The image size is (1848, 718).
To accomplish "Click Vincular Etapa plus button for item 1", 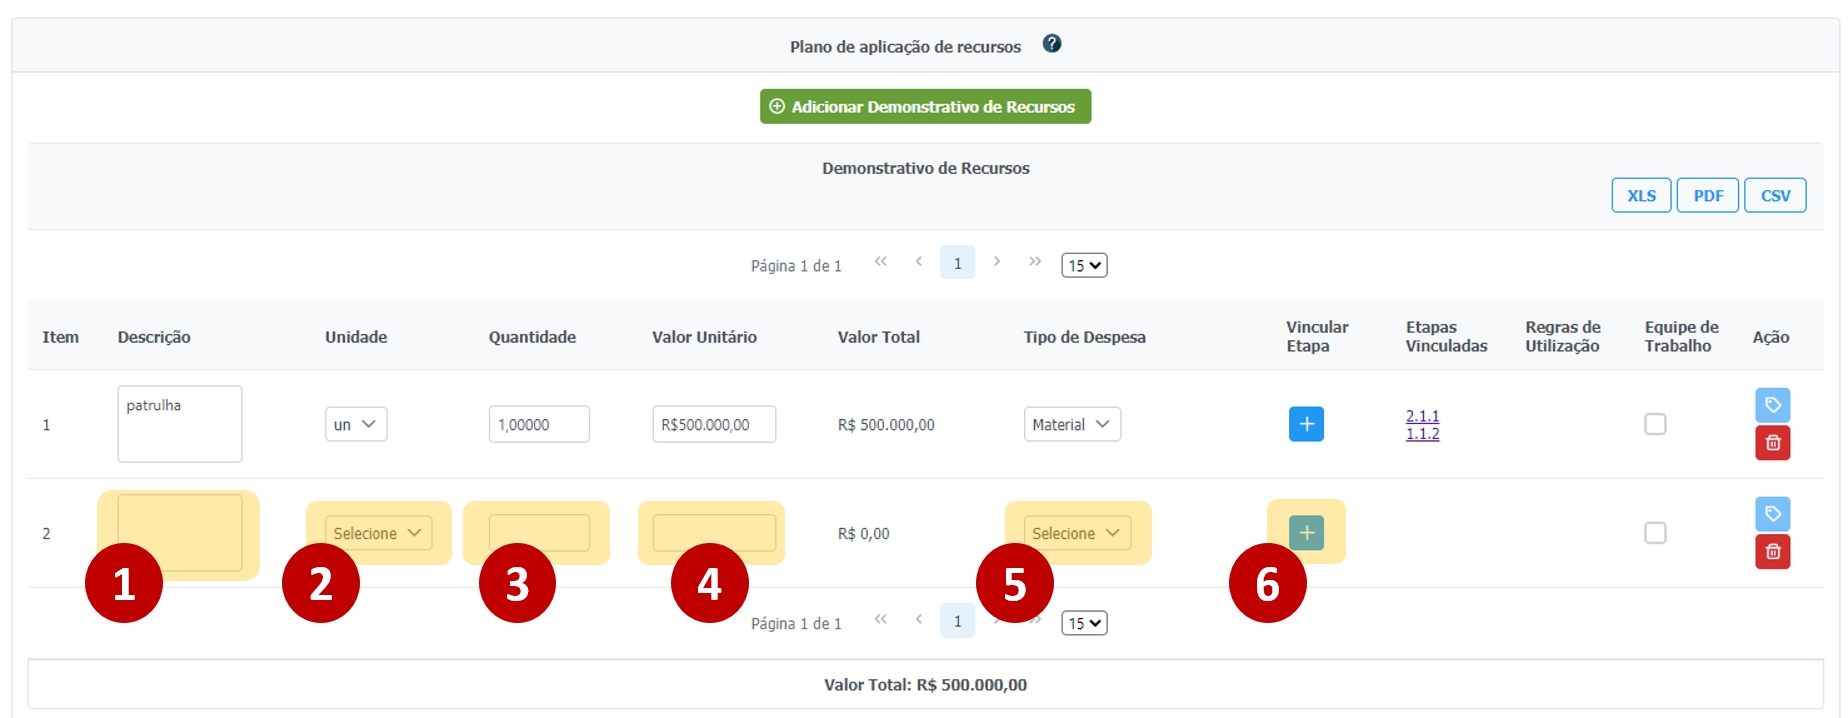I will point(1306,424).
